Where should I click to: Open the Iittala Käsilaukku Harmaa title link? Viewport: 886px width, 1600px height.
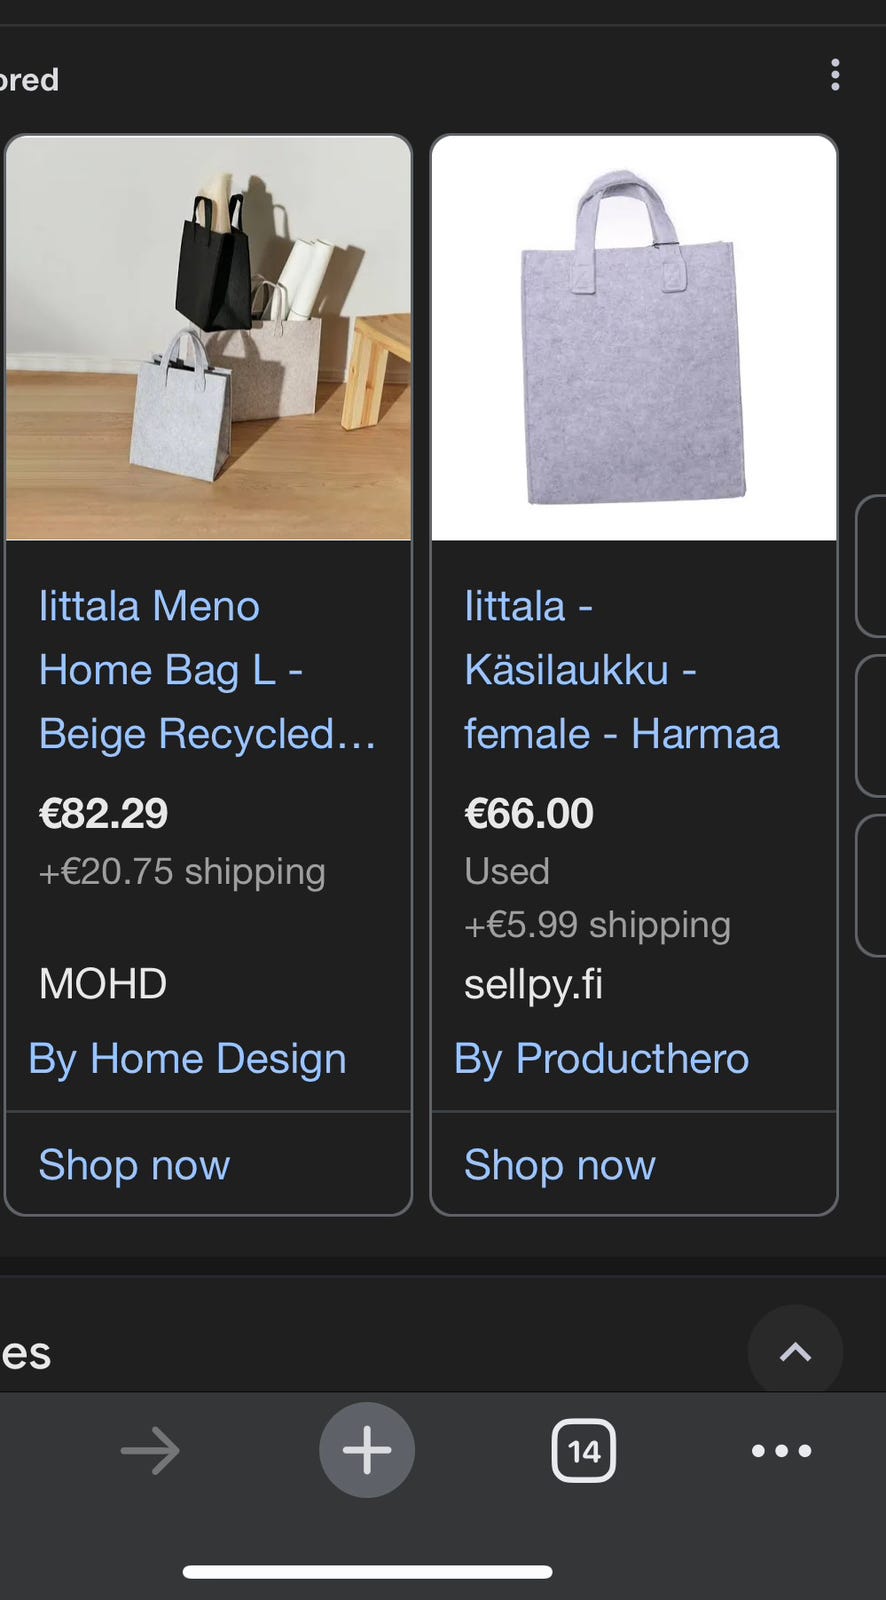620,670
